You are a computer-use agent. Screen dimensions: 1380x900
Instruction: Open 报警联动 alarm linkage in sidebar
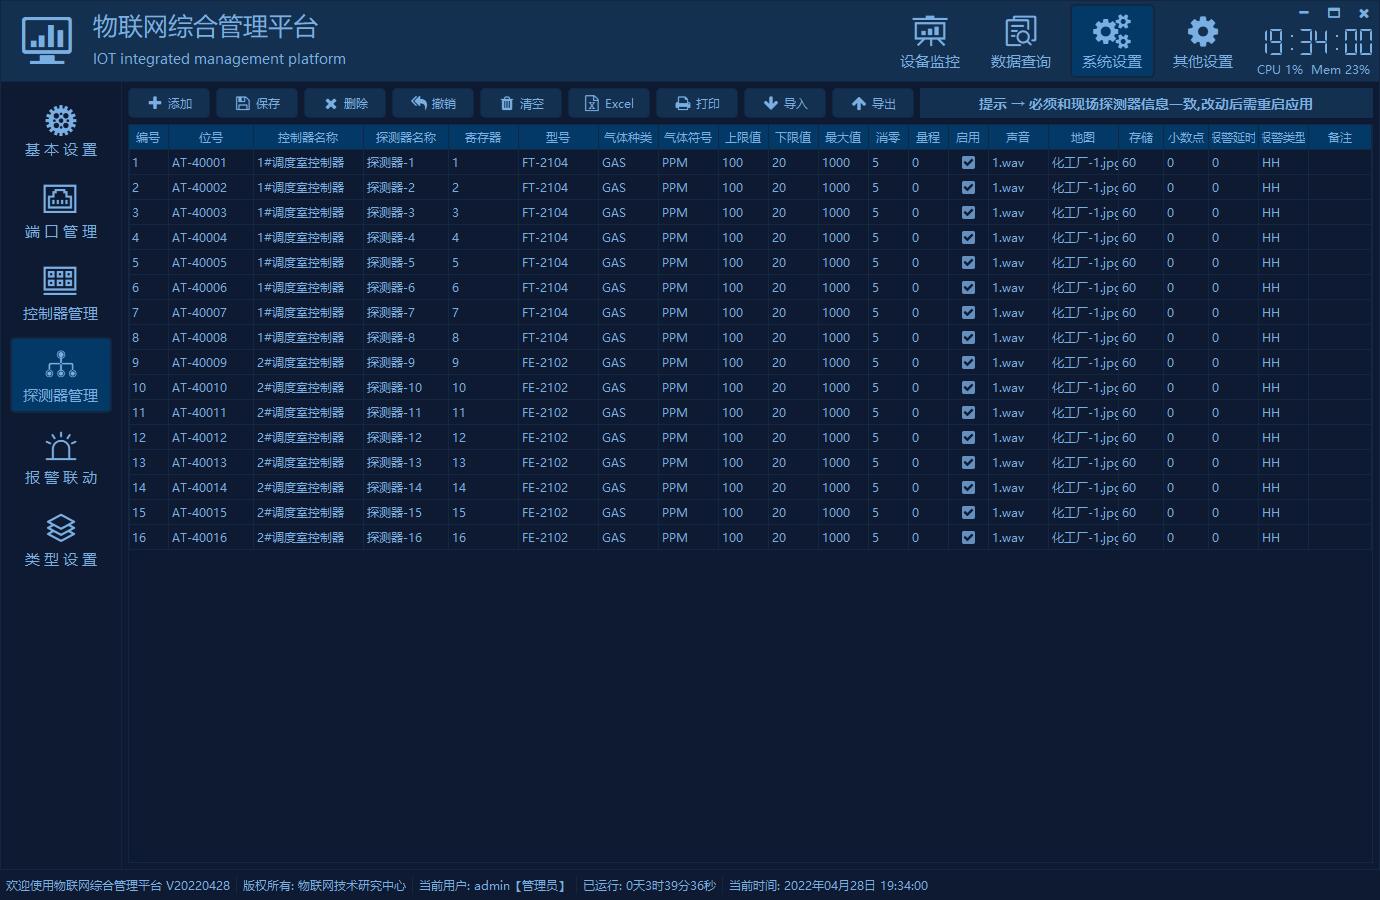(x=61, y=459)
